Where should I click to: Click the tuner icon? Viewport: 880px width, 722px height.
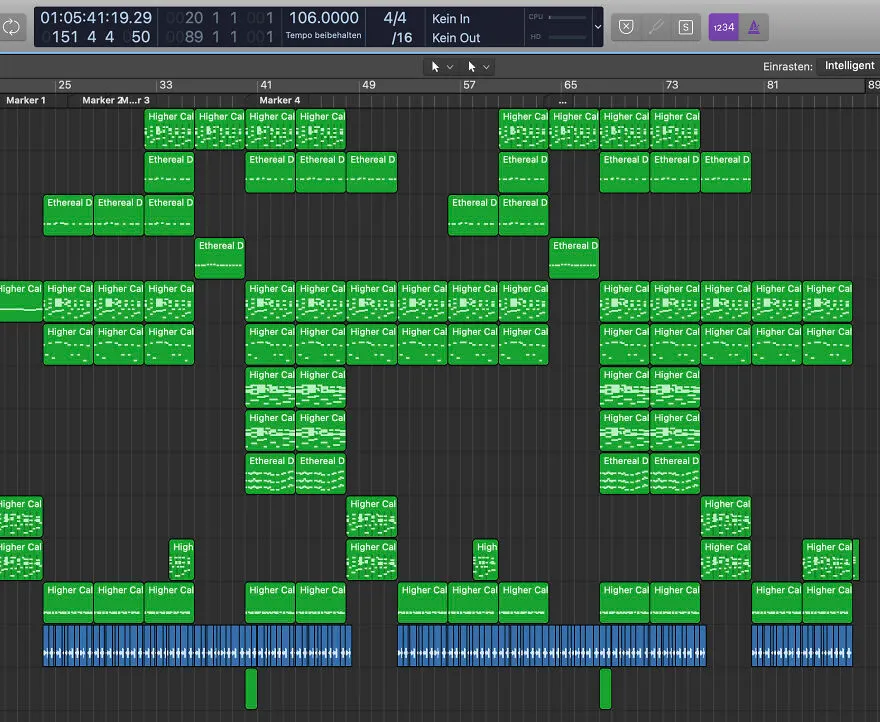pyautogui.click(x=656, y=27)
